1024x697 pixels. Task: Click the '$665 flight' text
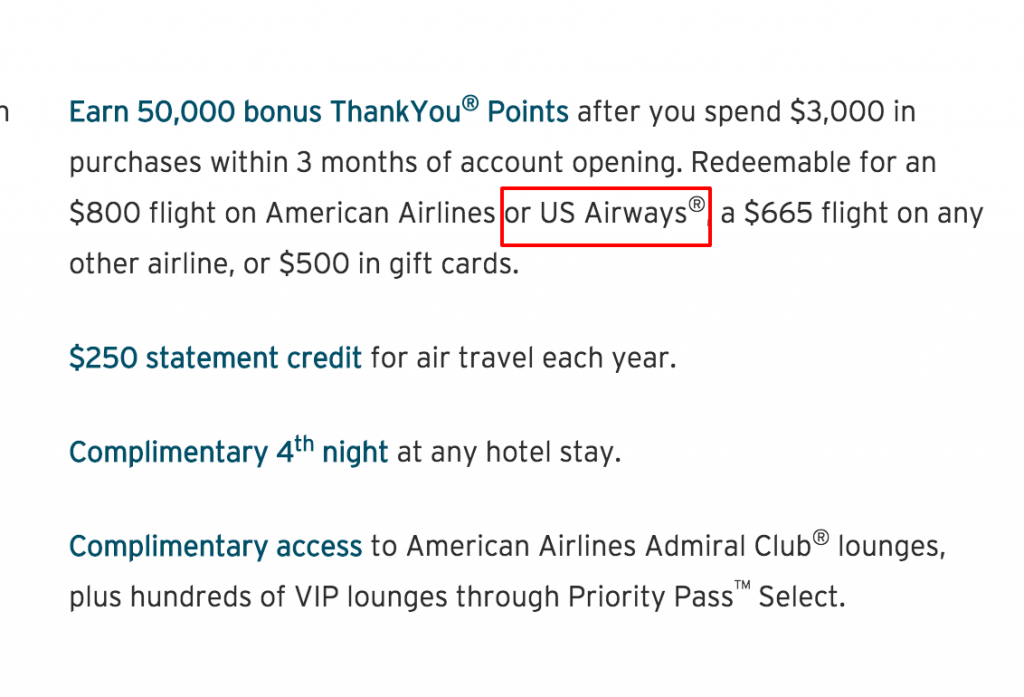pos(816,213)
